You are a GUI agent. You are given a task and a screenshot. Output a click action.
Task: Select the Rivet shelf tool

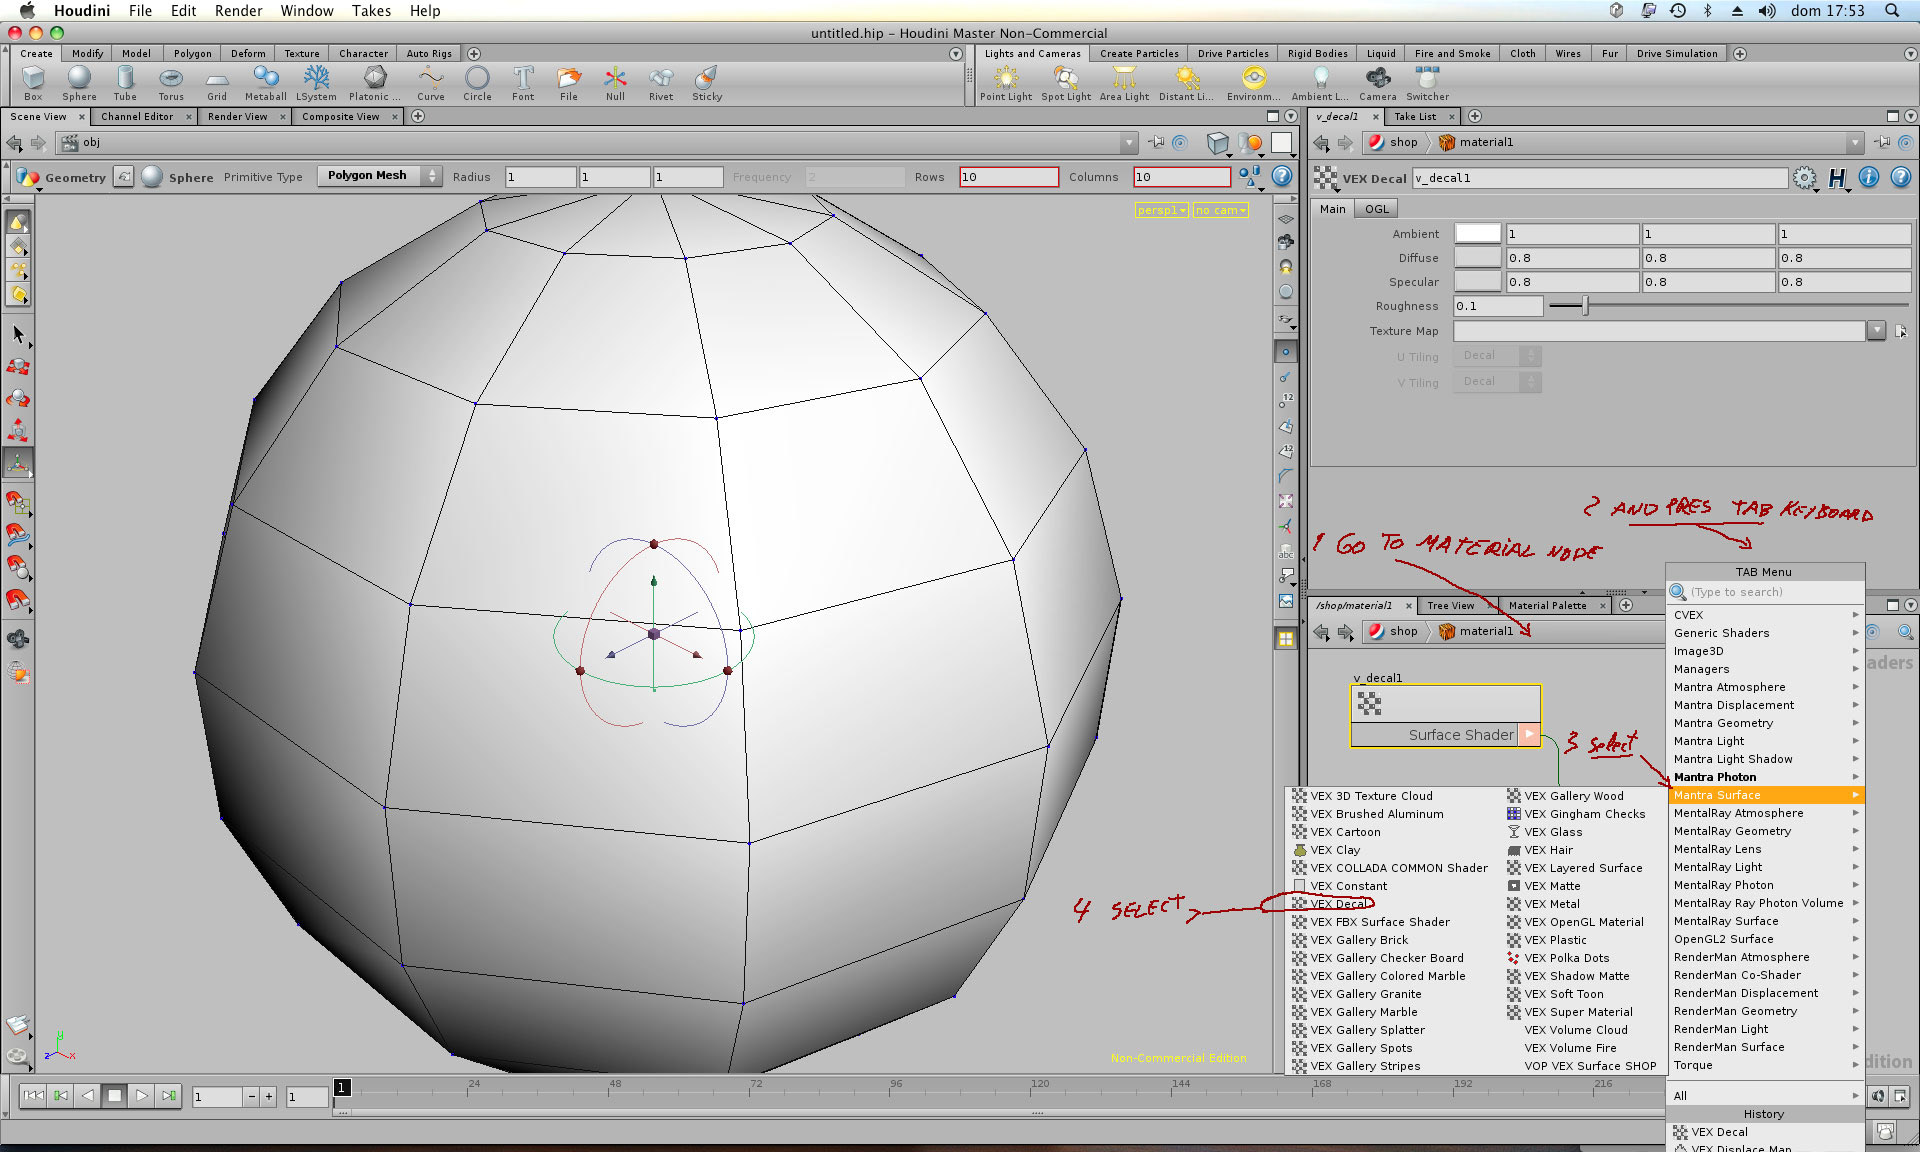click(661, 83)
